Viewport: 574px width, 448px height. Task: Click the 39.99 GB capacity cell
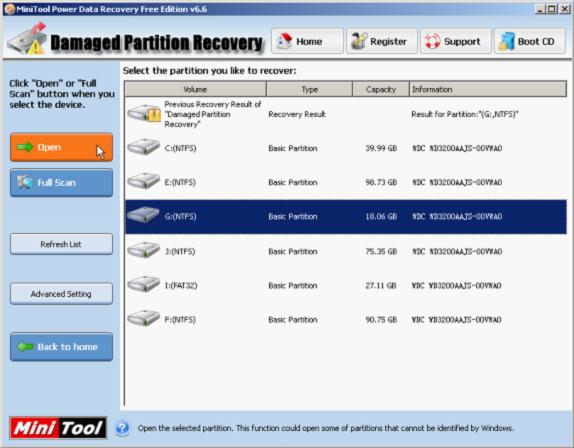(x=381, y=148)
